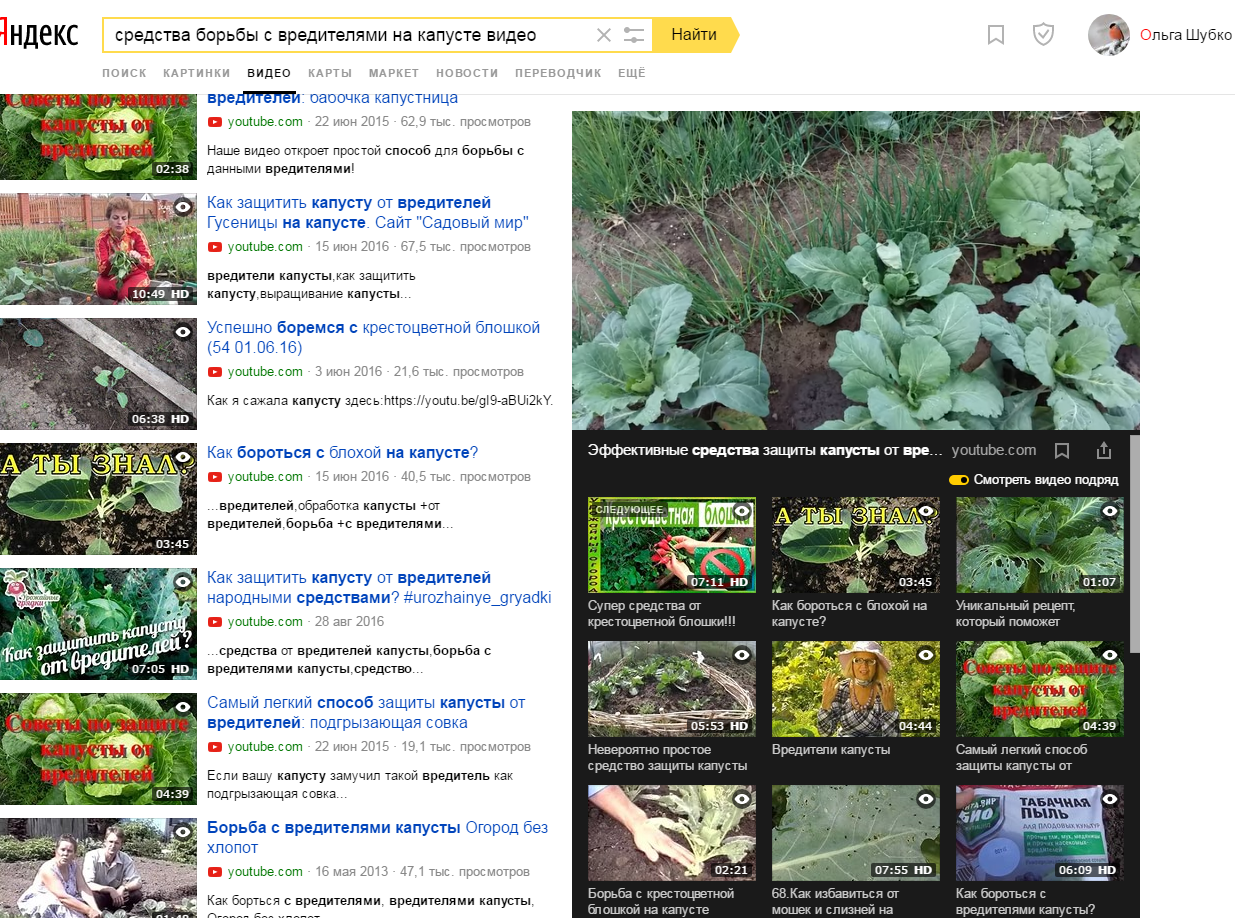
Task: Click eye icon on 'Как защитить капусту' 10:49 thumbnail
Action: coord(183,206)
